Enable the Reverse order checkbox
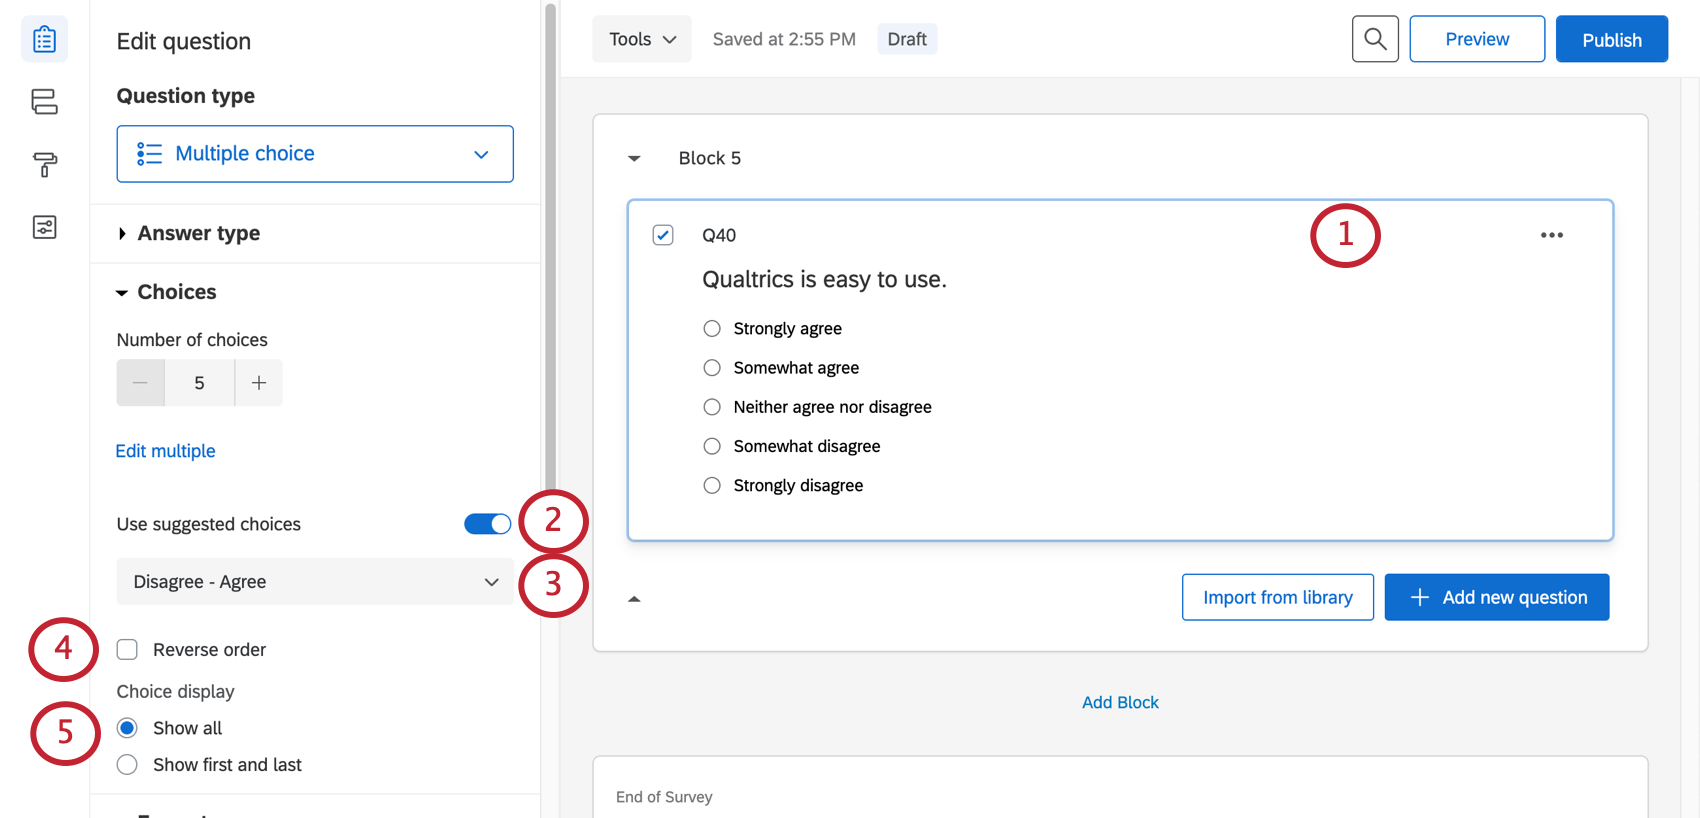Viewport: 1700px width, 818px height. click(127, 649)
